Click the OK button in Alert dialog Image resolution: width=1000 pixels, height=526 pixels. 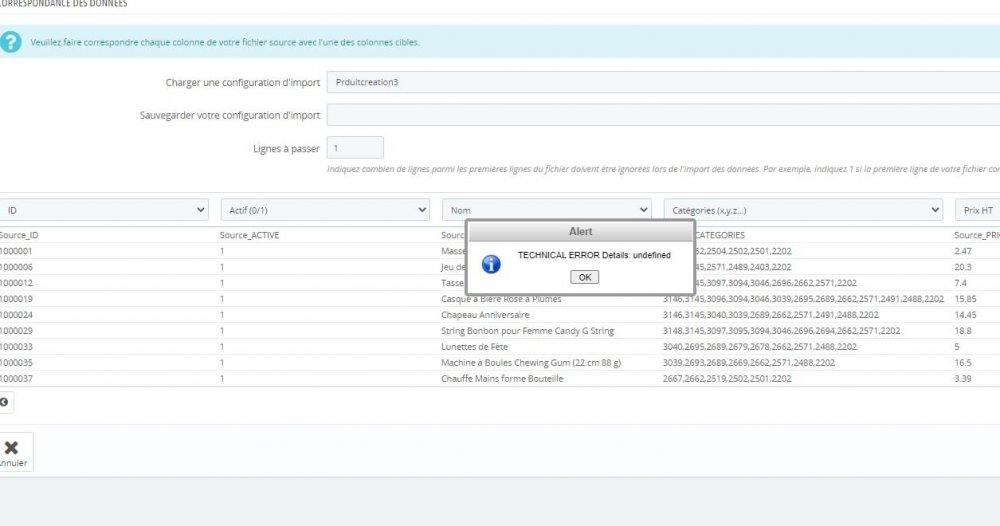click(584, 277)
